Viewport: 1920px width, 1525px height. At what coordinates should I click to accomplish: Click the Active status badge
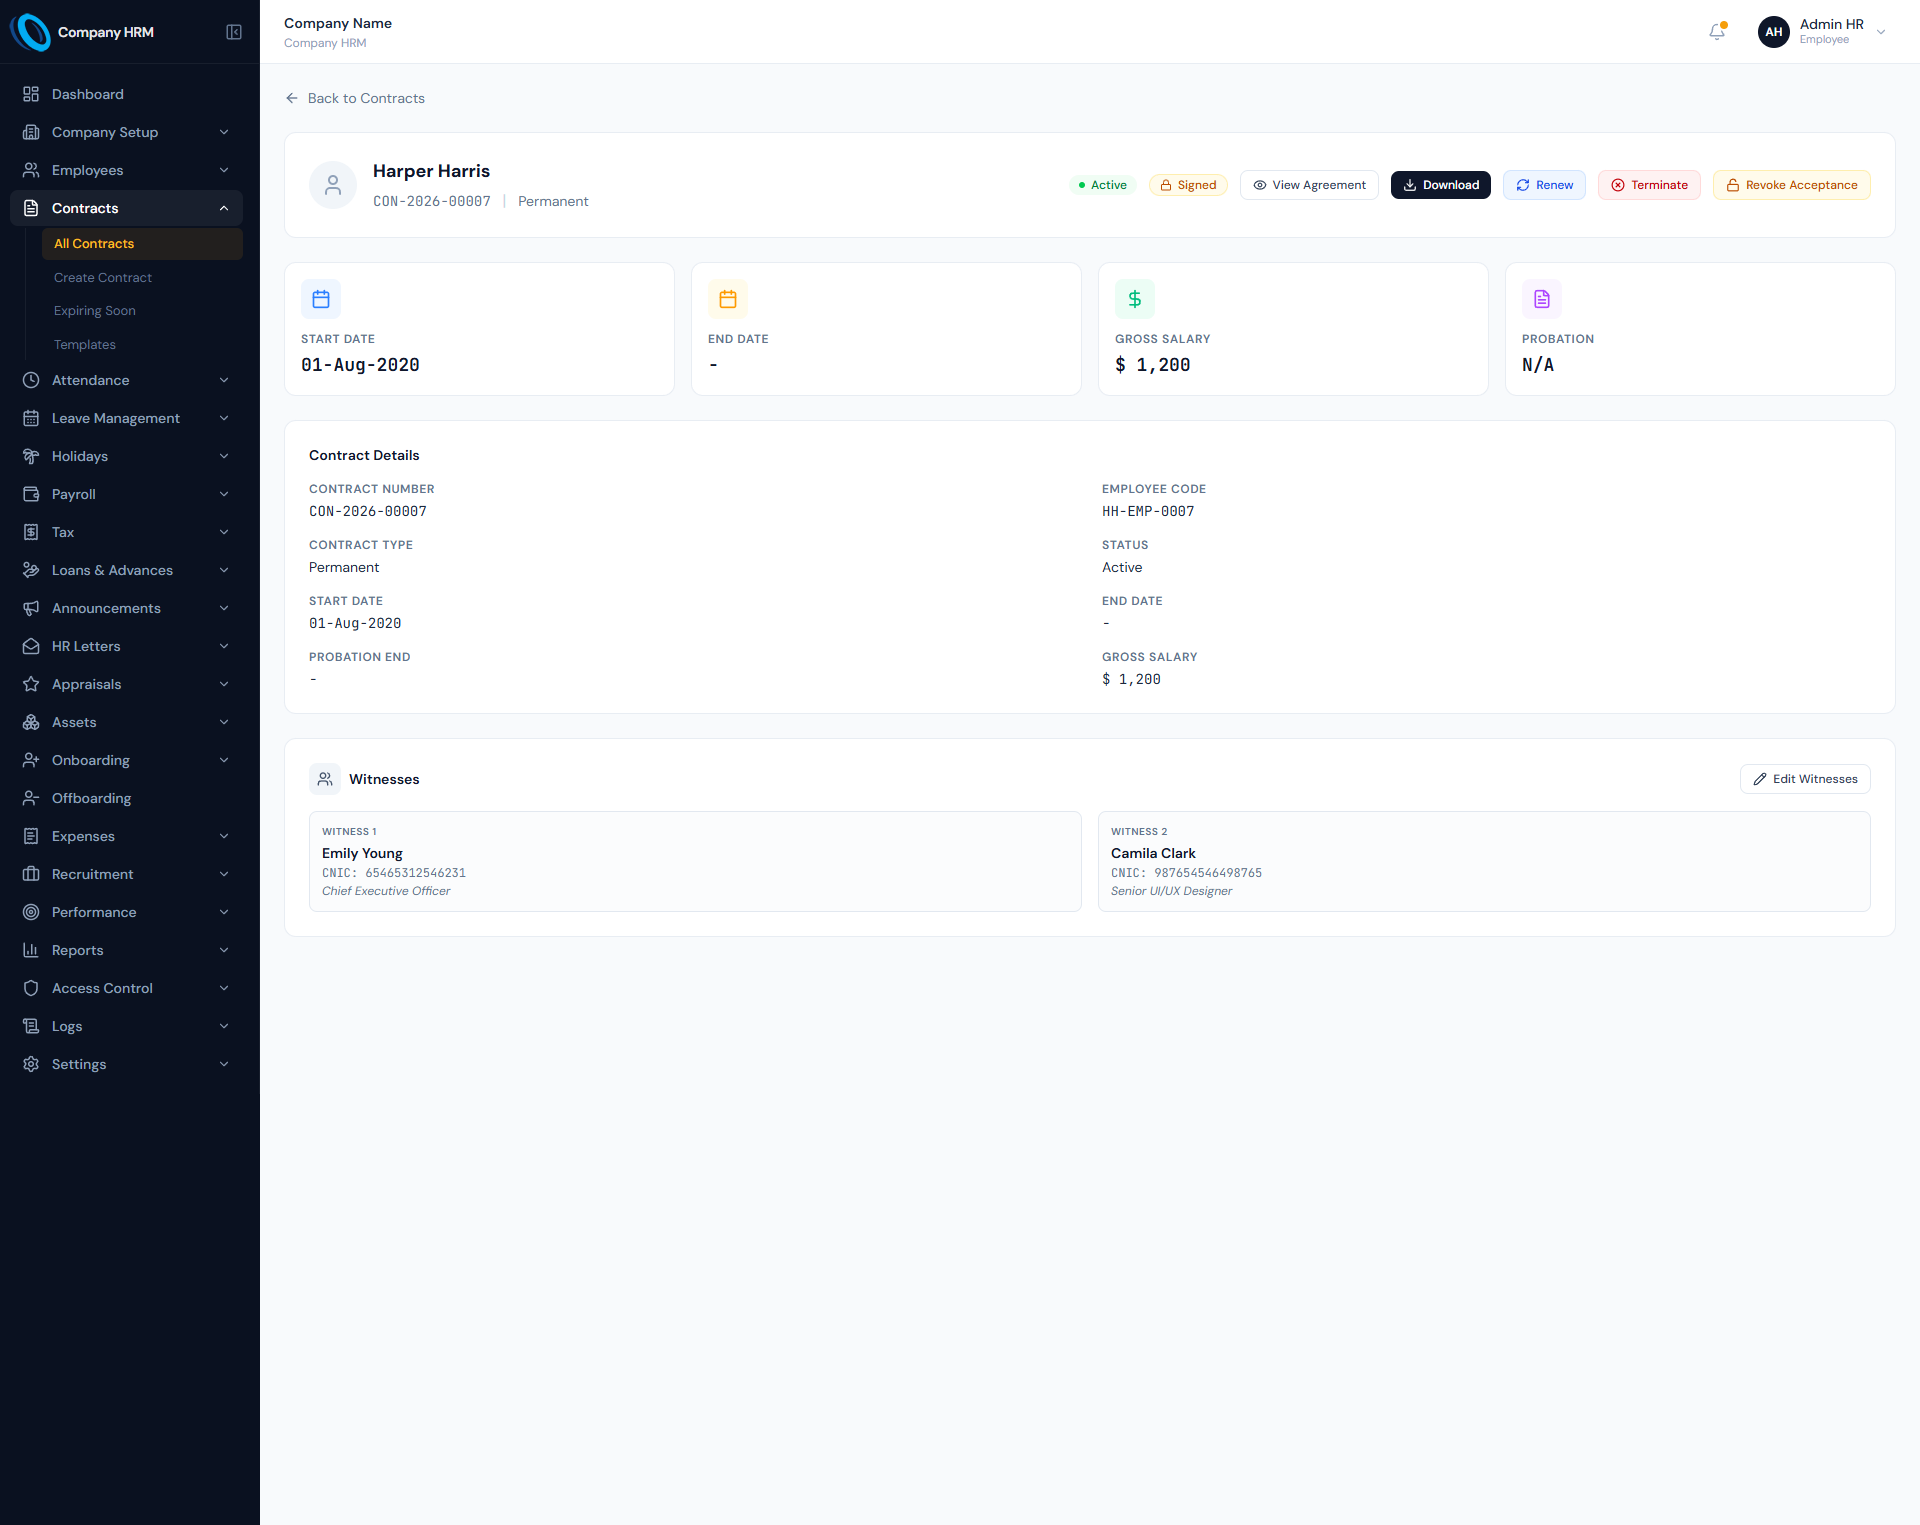(x=1103, y=185)
